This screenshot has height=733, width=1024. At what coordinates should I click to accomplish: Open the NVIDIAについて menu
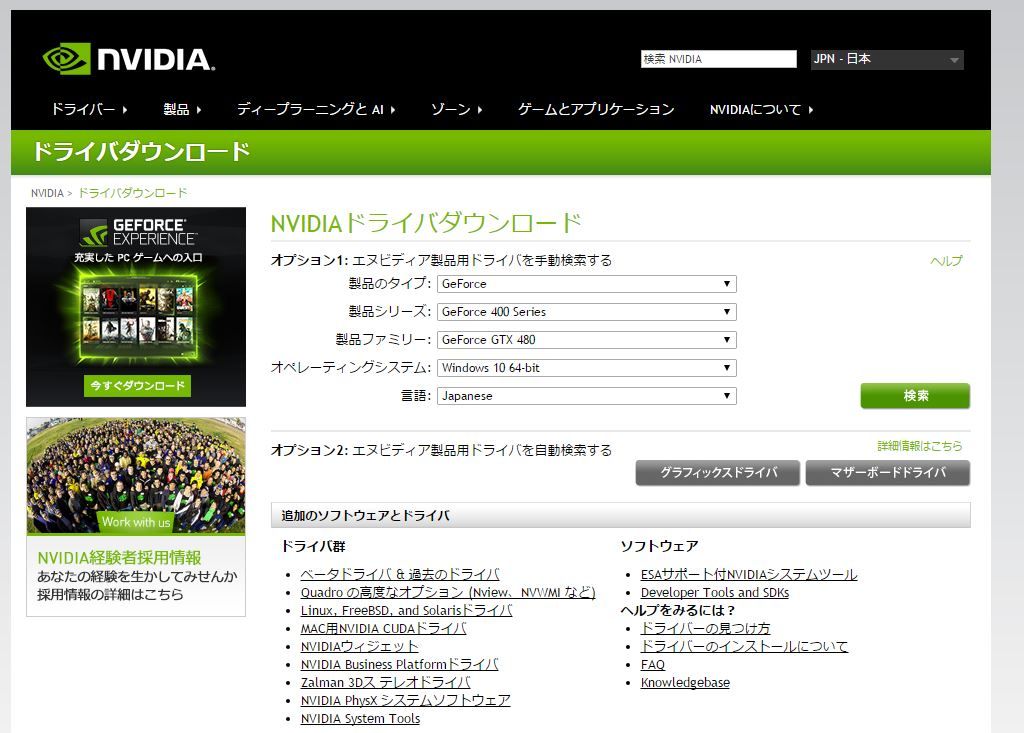pyautogui.click(x=761, y=109)
